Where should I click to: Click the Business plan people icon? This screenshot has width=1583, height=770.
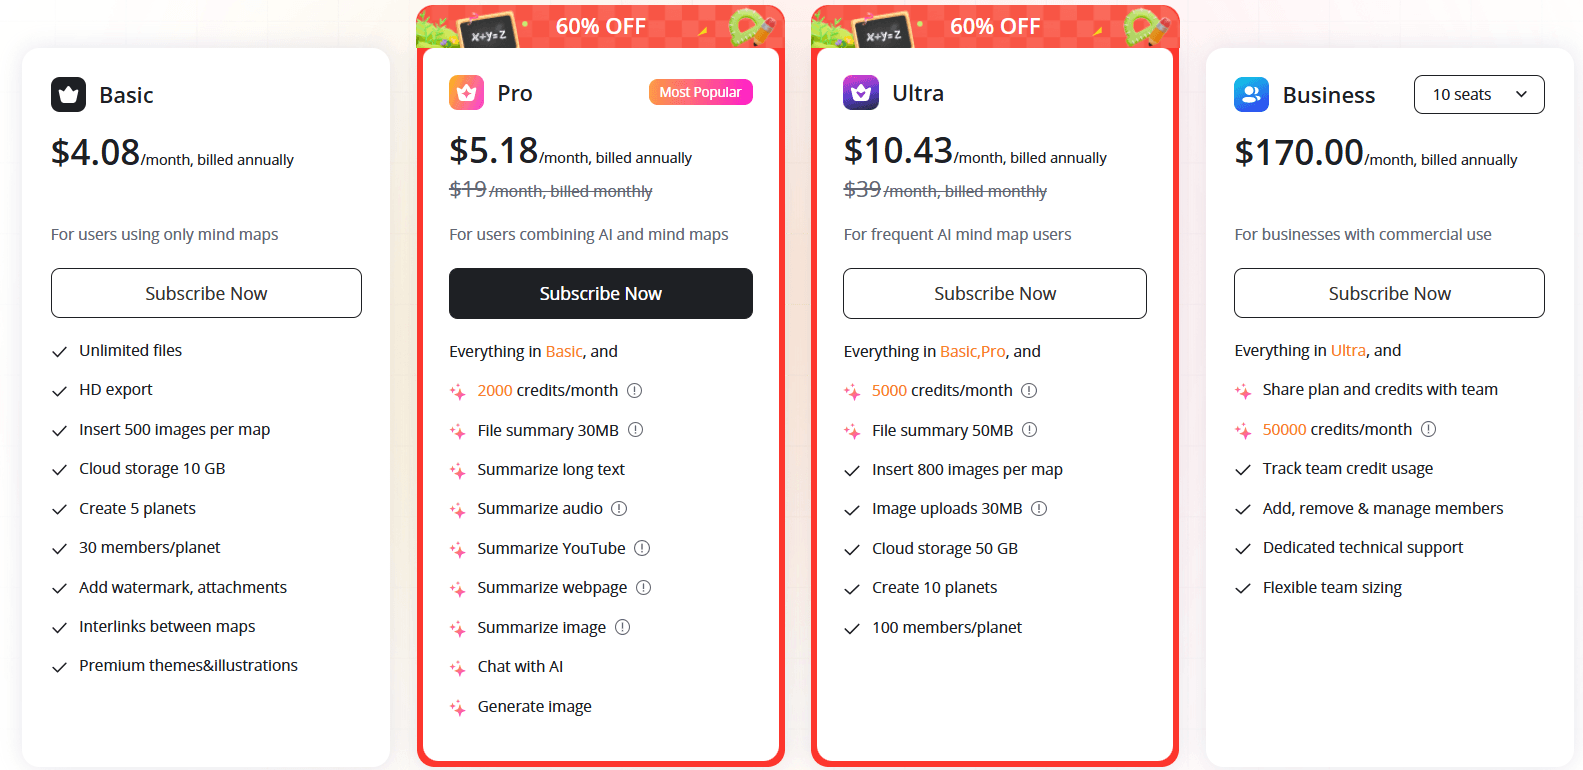coord(1251,95)
